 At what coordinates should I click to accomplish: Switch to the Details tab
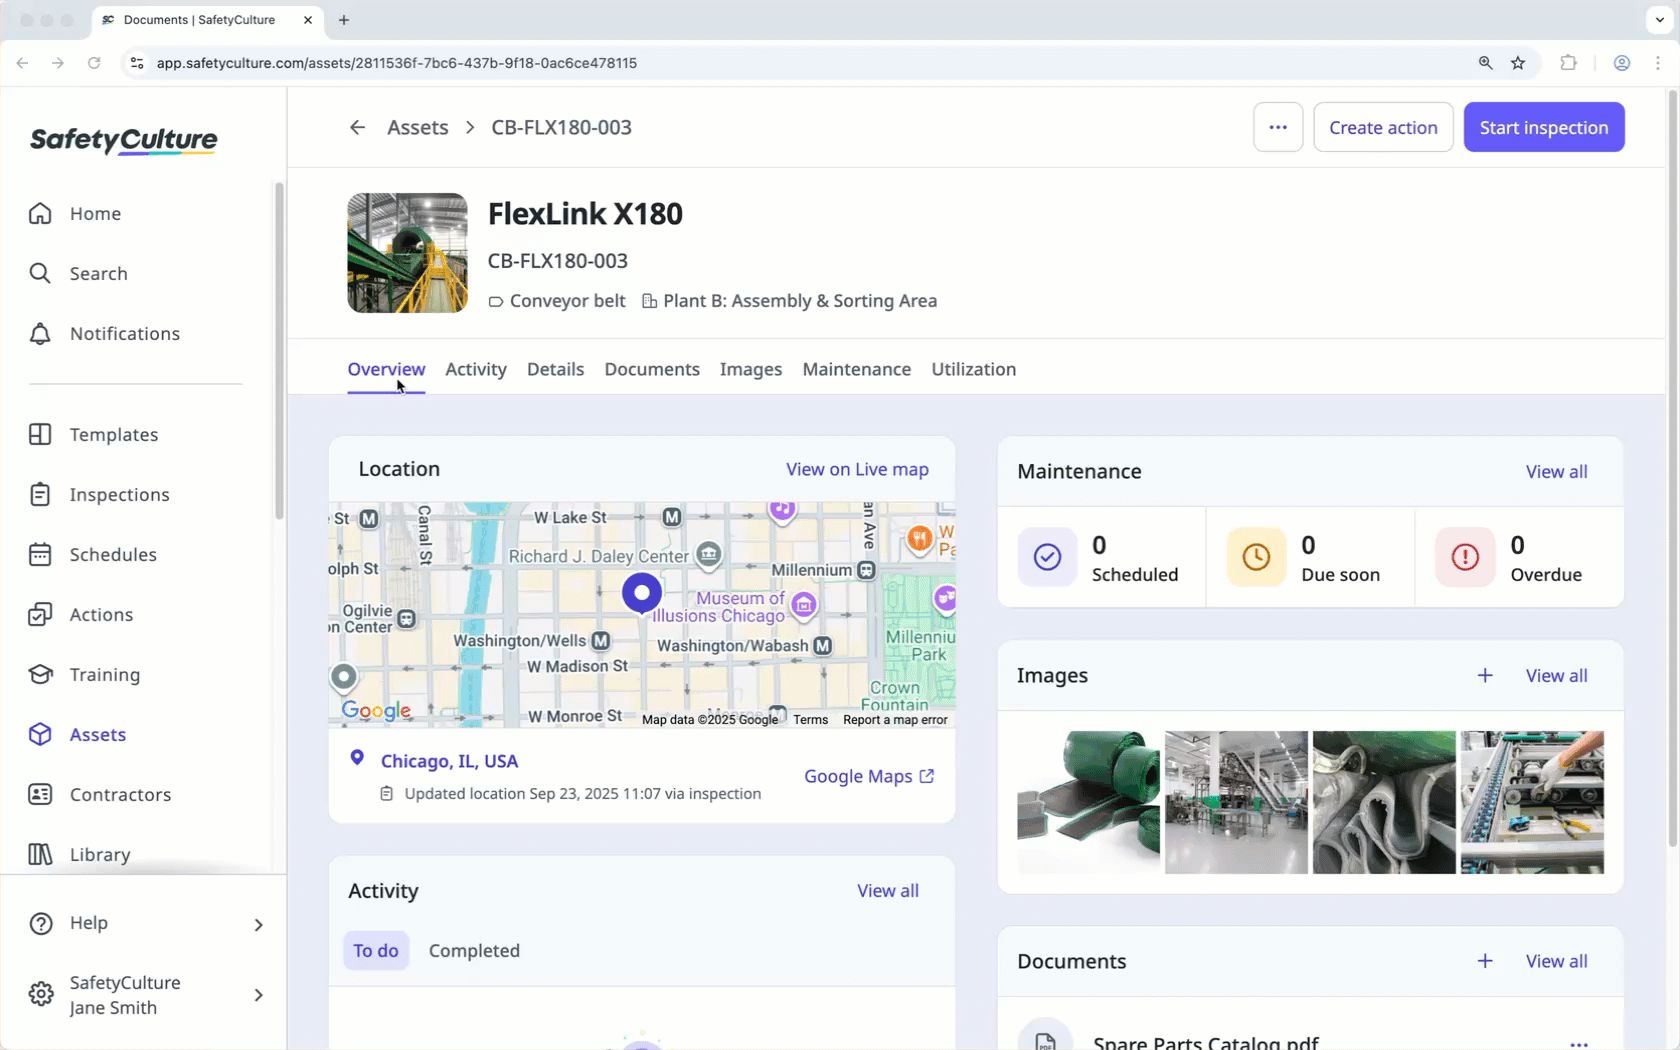555,369
